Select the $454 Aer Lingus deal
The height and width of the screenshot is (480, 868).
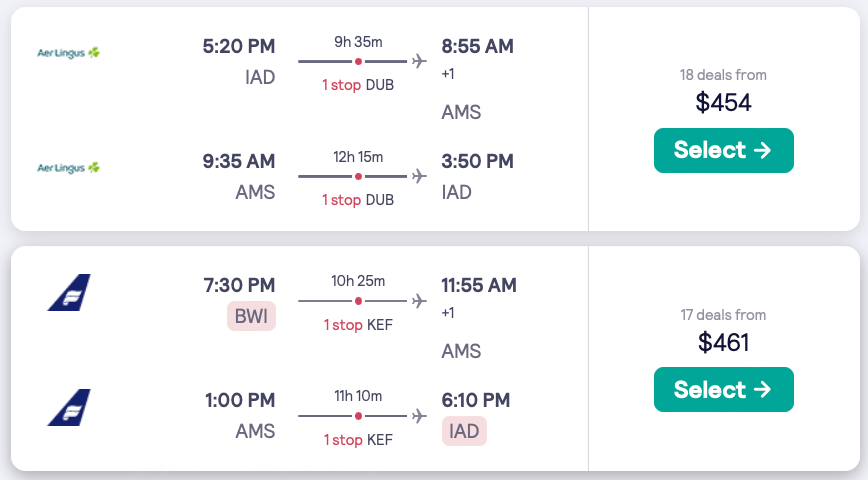[x=723, y=150]
